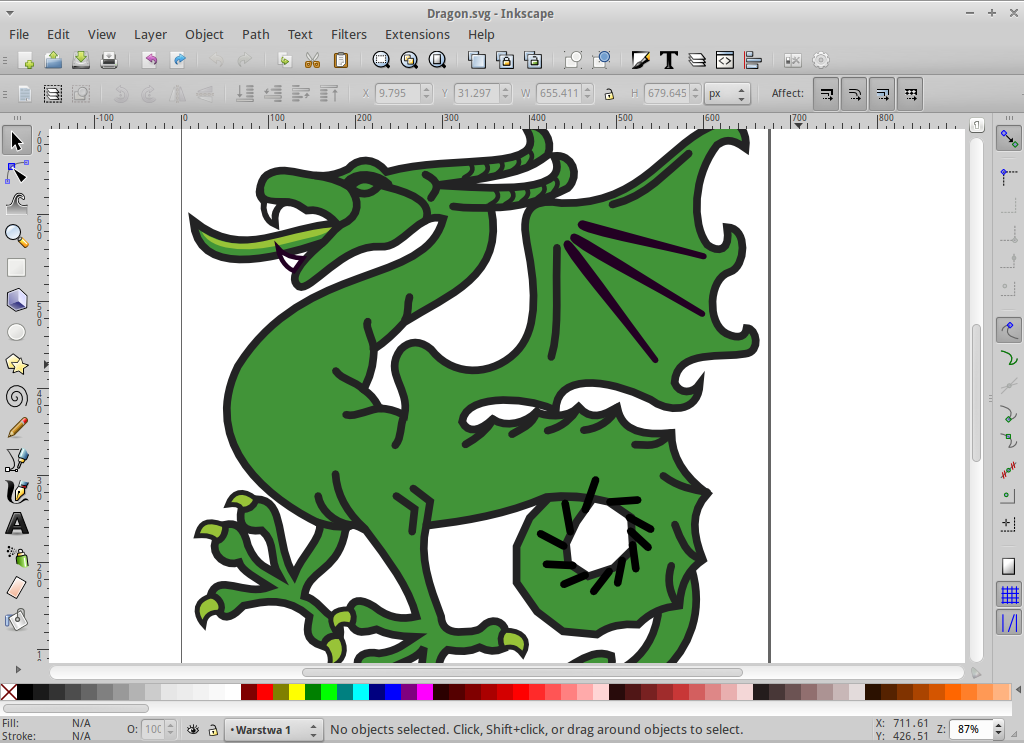Select the Pencil freehand tool
This screenshot has width=1024, height=743.
coord(16,428)
